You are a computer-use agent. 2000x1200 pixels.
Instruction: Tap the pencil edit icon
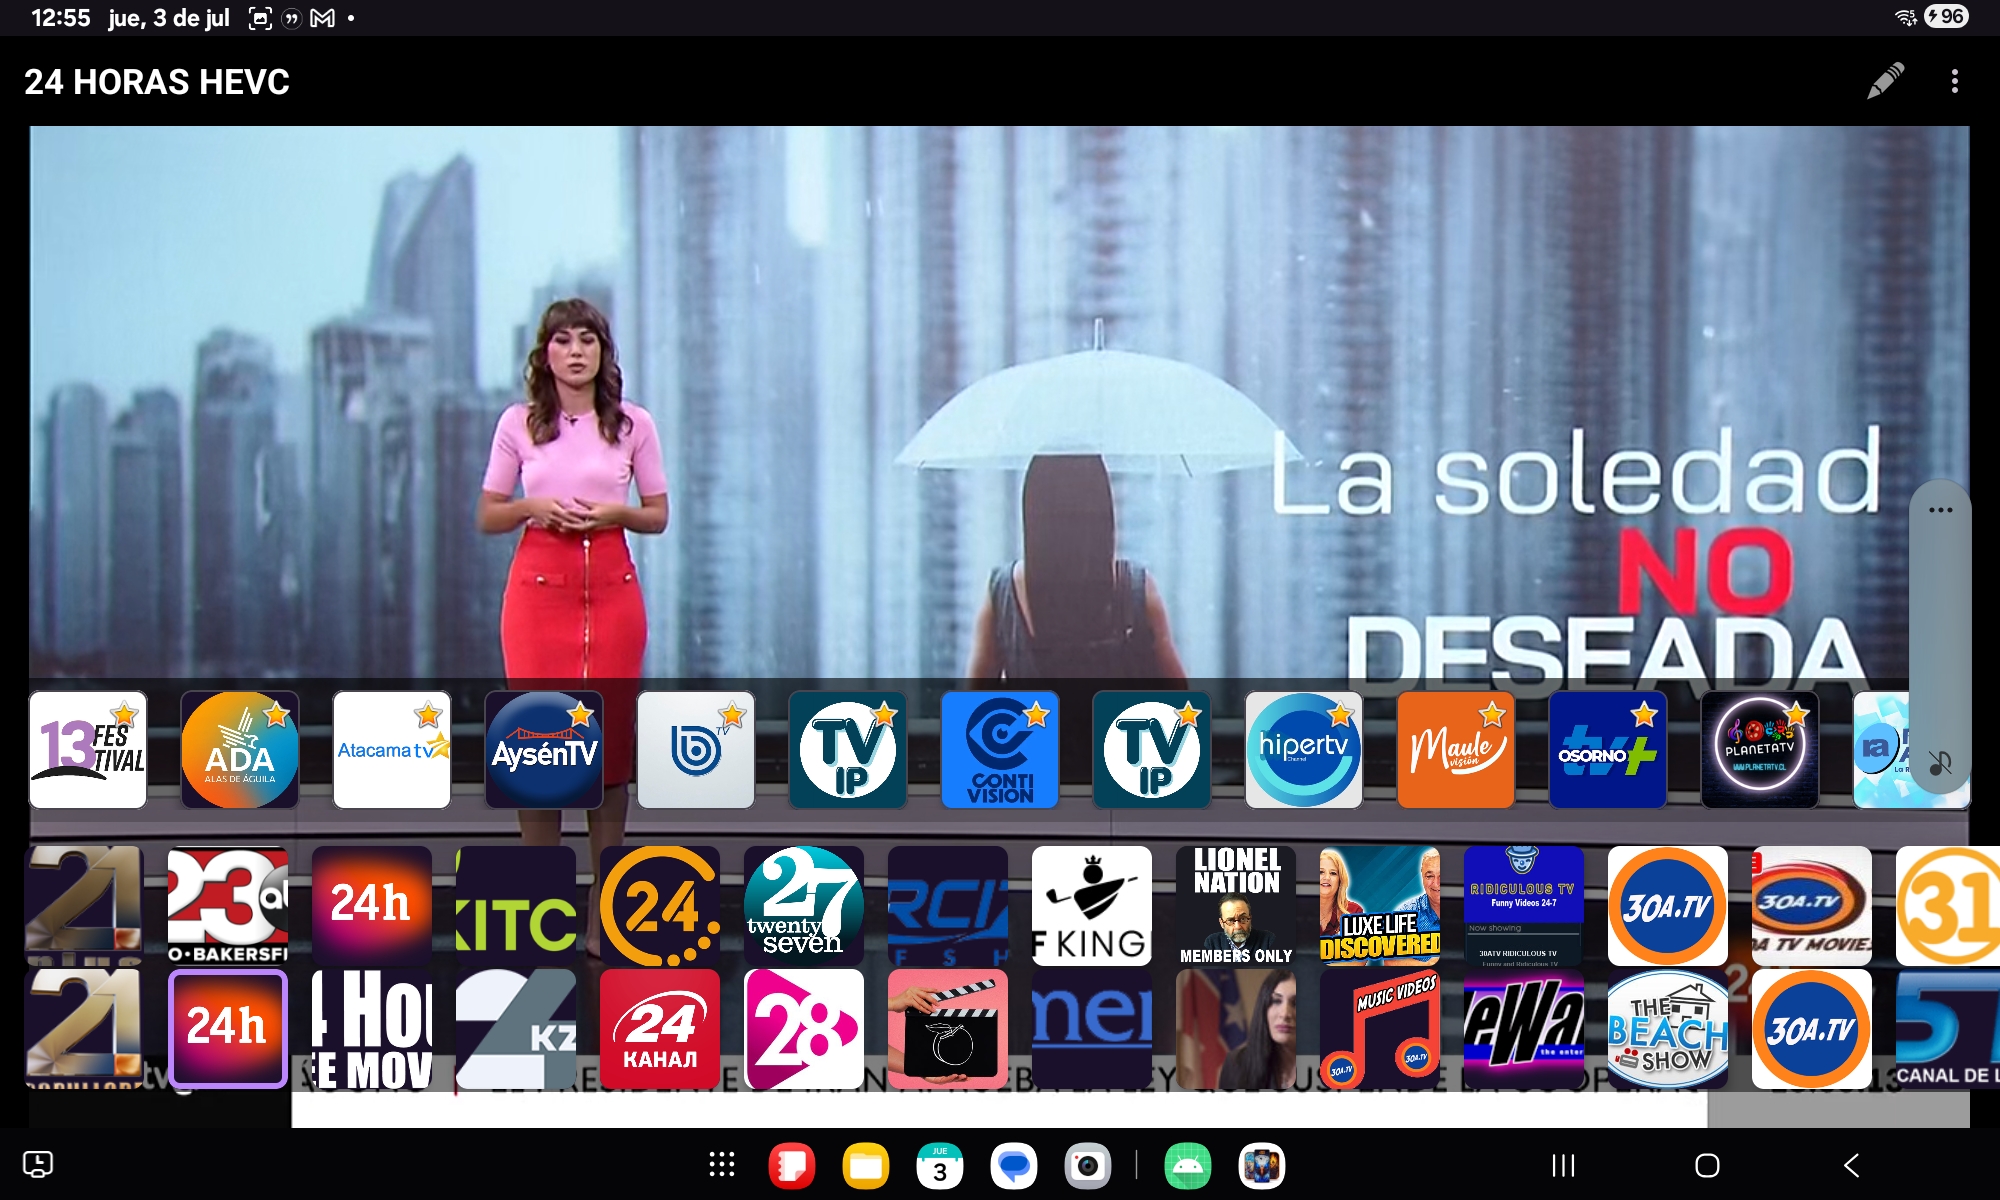(1885, 81)
